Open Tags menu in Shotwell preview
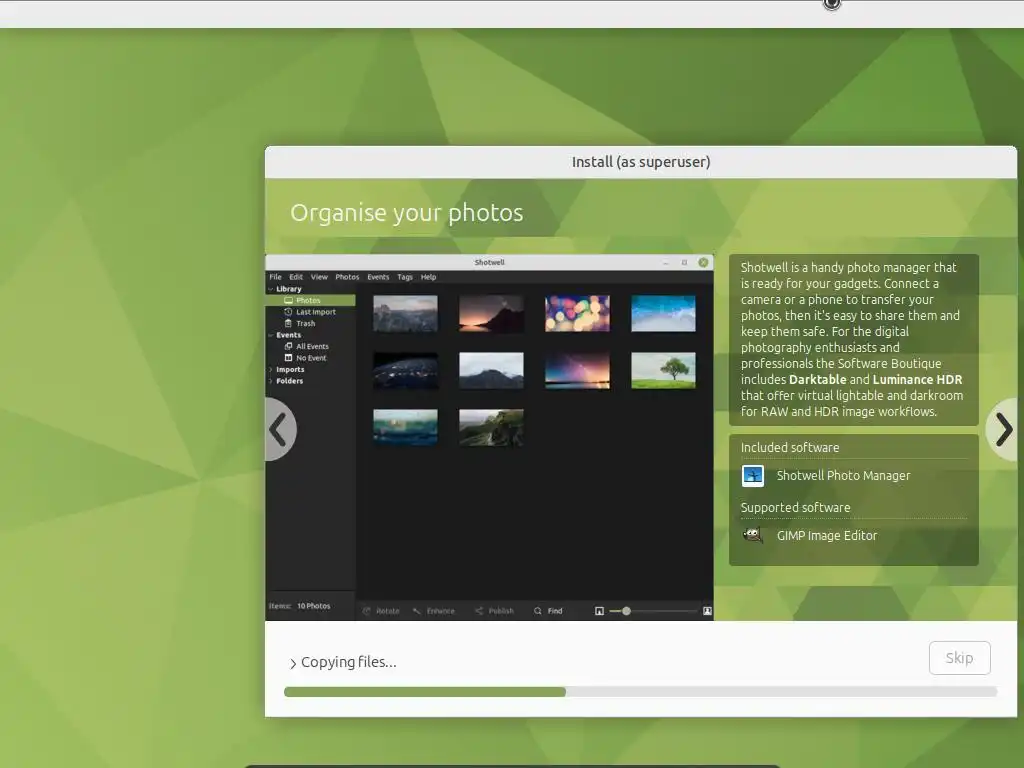The width and height of the screenshot is (1024, 768). pyautogui.click(x=405, y=277)
